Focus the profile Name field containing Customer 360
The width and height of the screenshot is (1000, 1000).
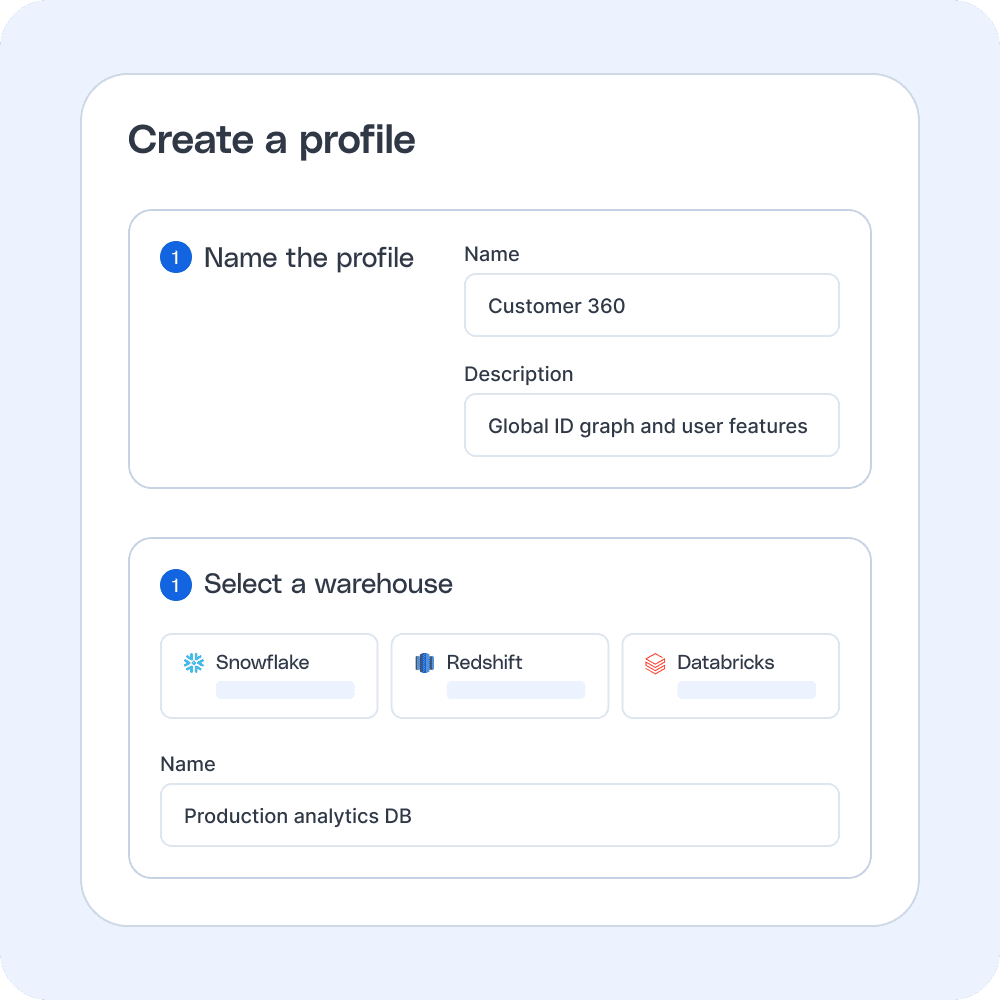pos(651,306)
